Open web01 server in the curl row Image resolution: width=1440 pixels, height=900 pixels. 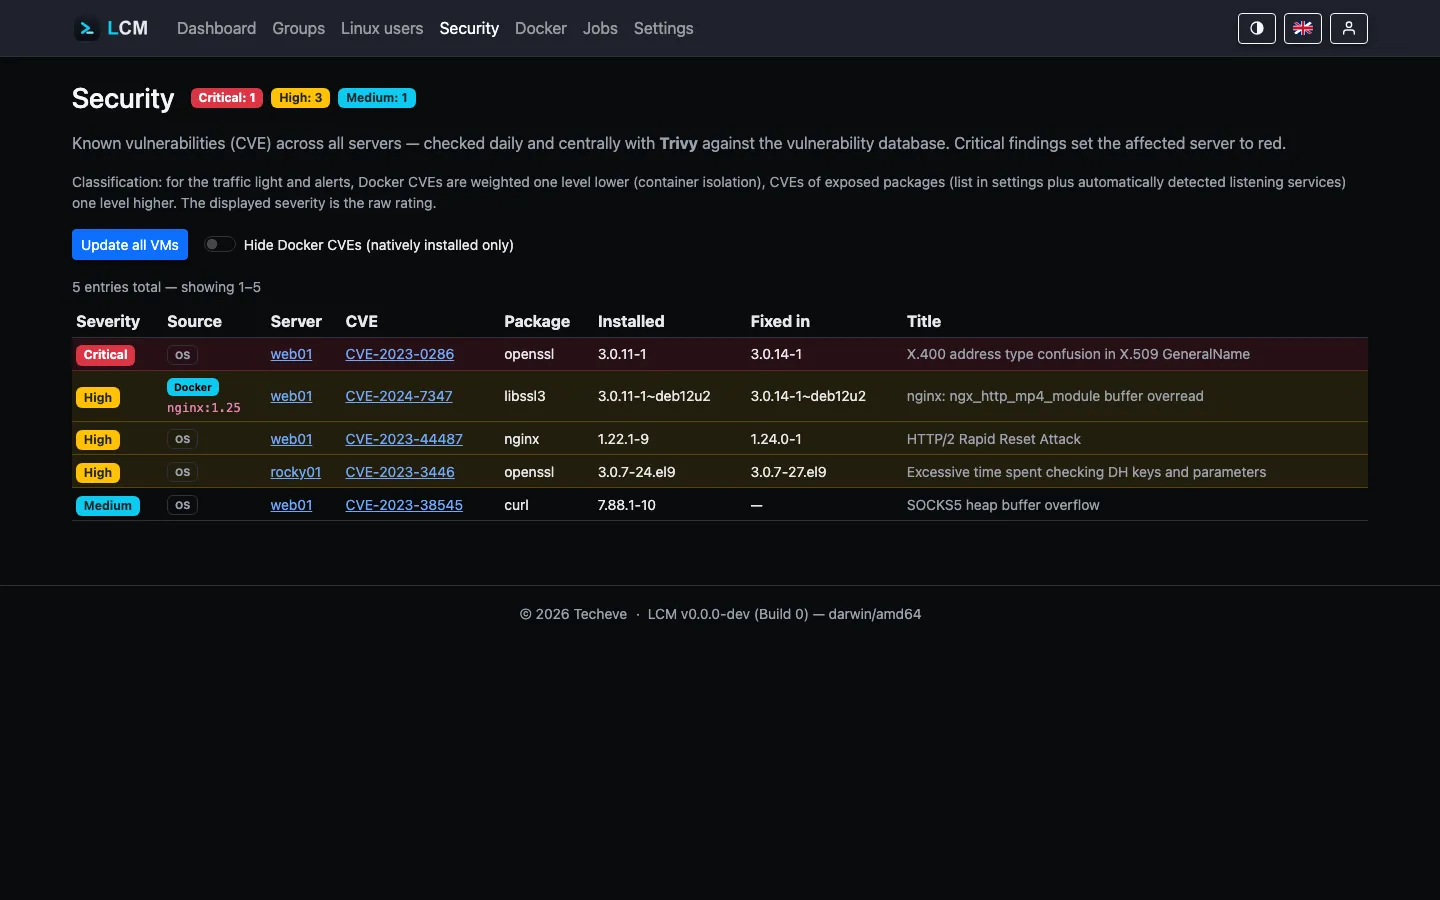291,505
